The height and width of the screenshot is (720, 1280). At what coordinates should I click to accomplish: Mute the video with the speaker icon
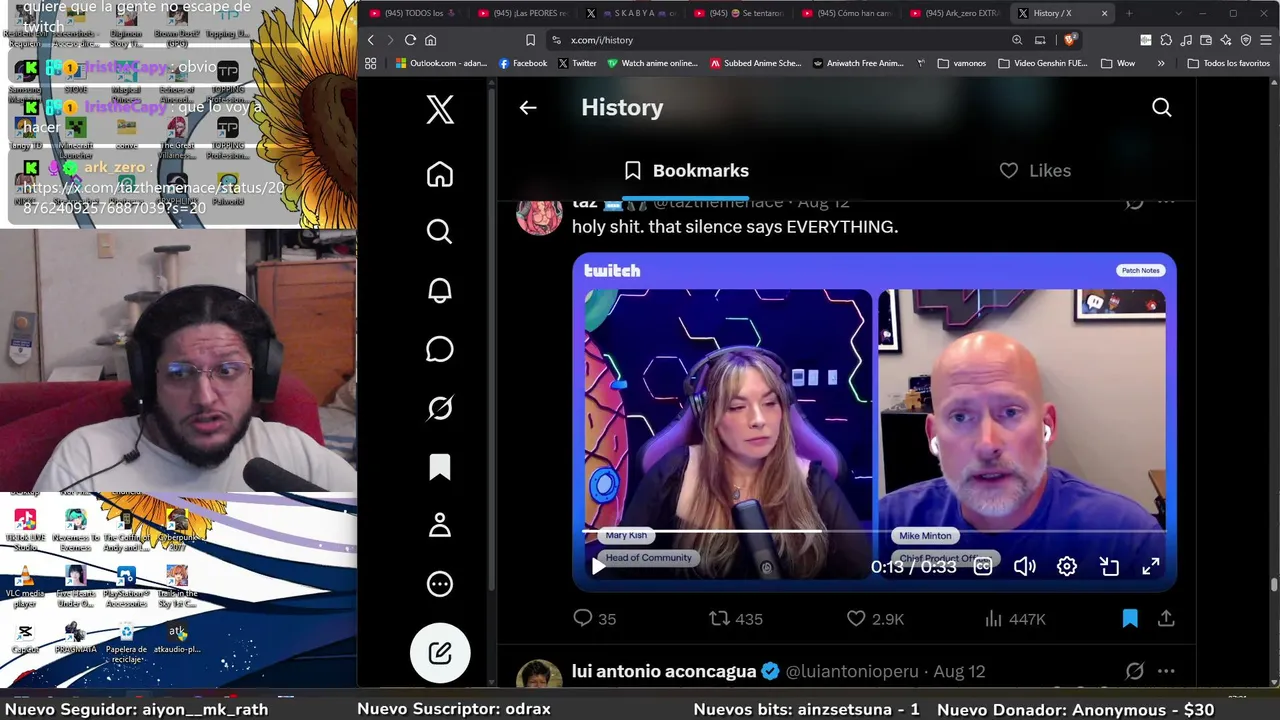pos(1025,567)
